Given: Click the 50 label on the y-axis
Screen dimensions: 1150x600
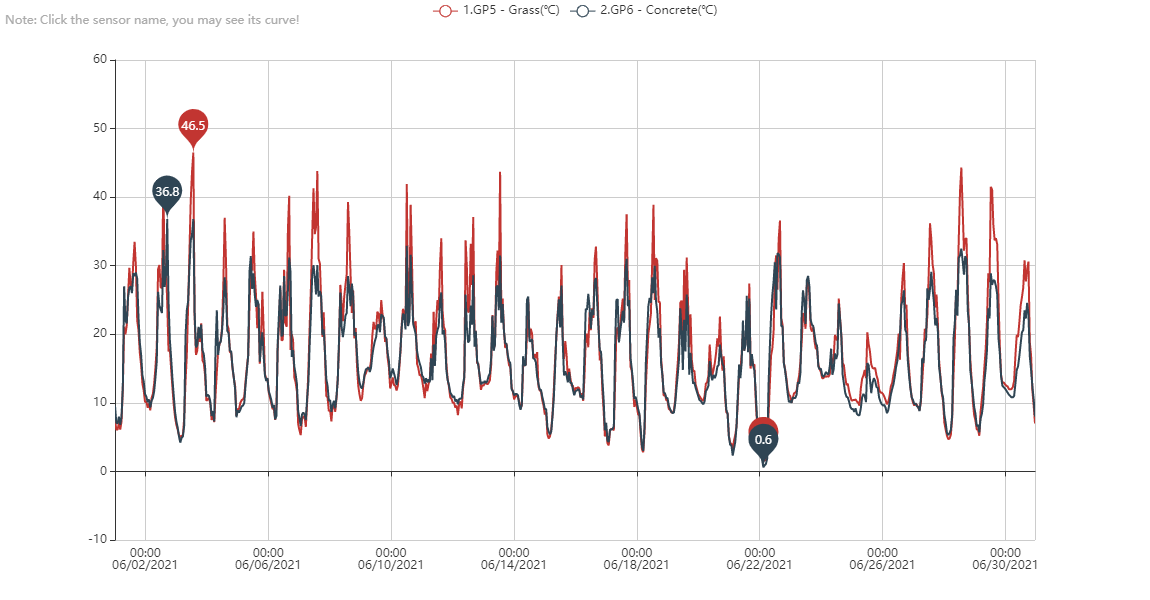Looking at the screenshot, I should 100,128.
